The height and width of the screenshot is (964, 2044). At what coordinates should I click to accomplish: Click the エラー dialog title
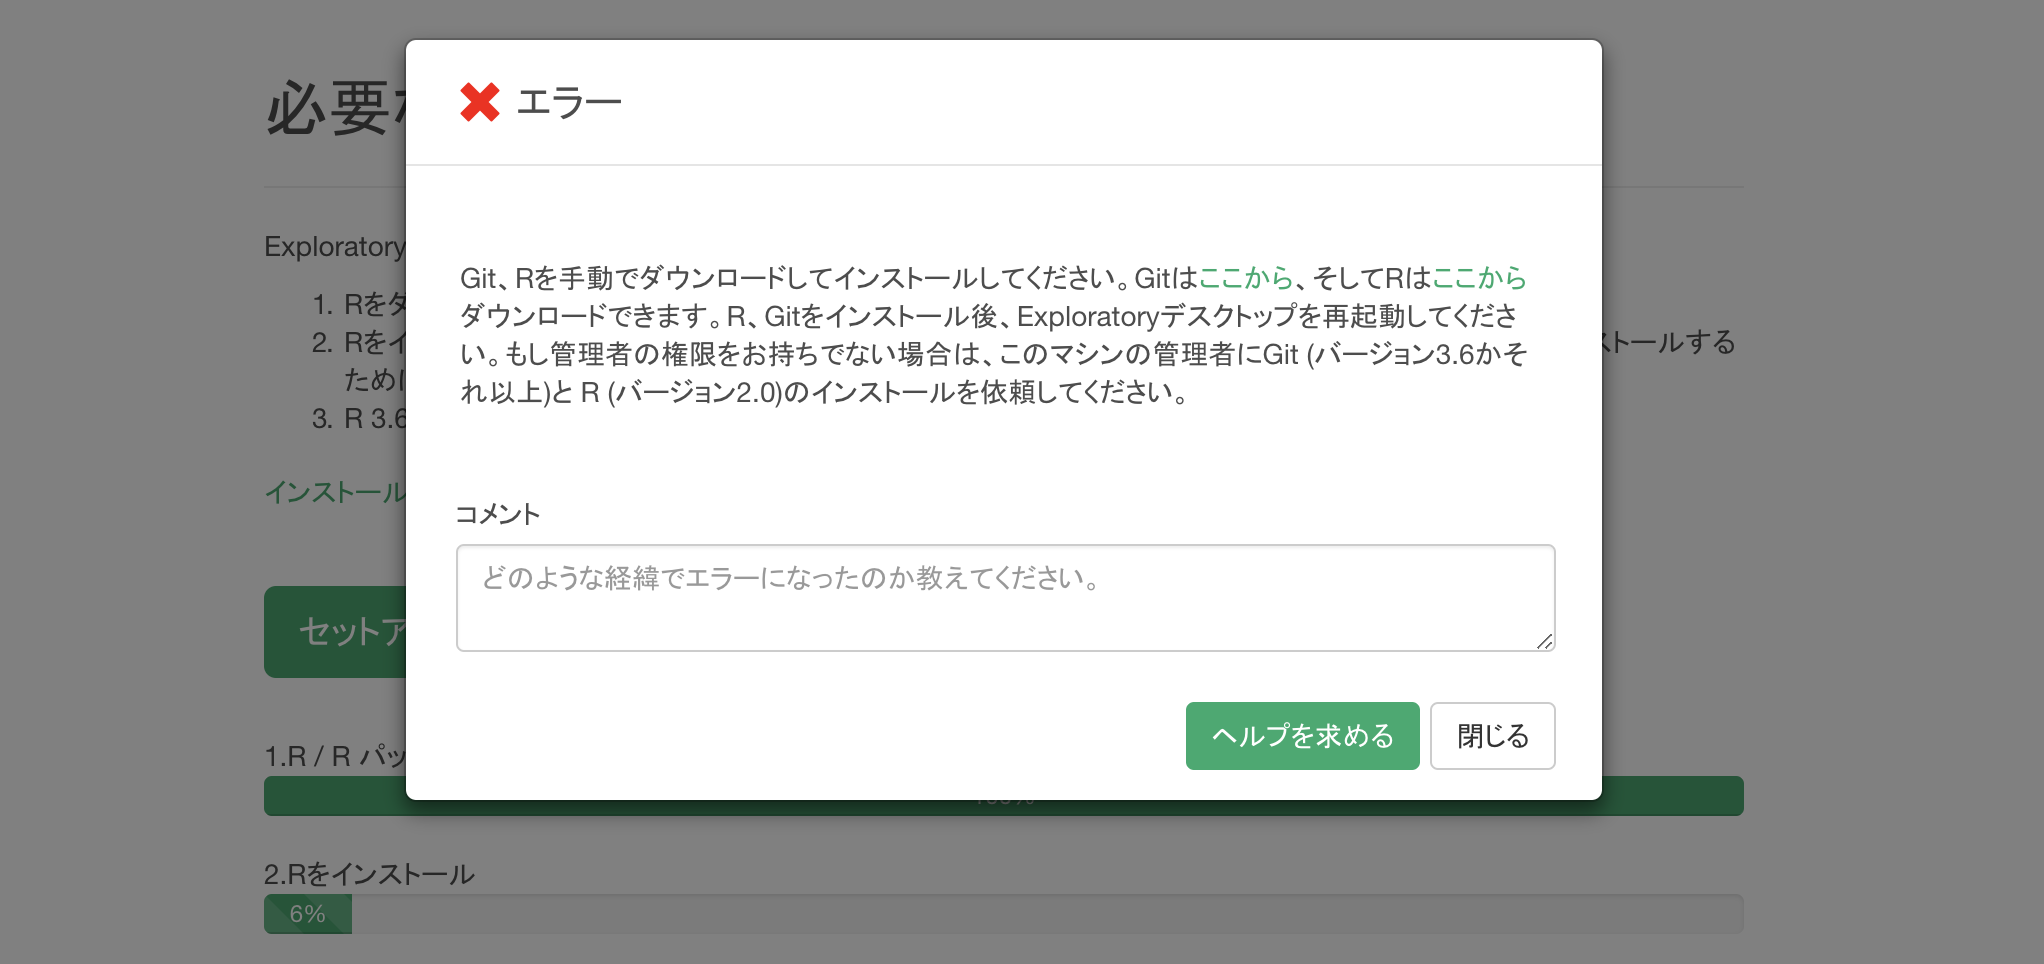(569, 102)
